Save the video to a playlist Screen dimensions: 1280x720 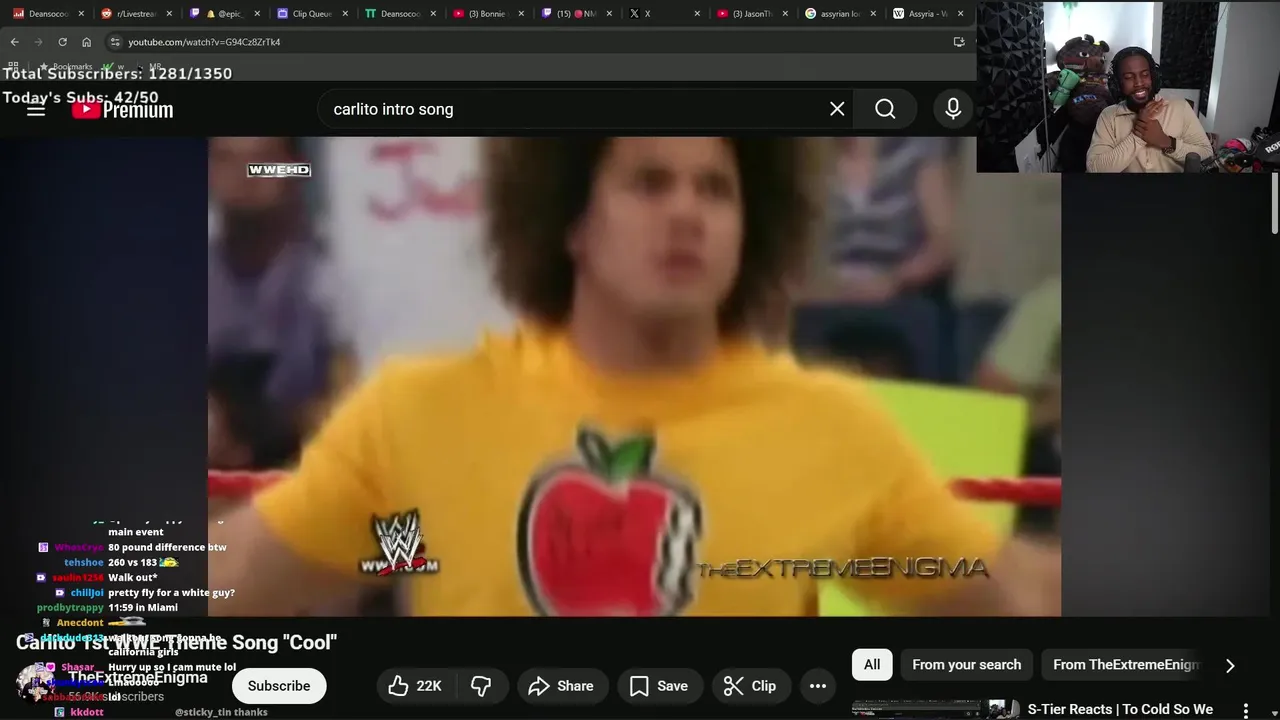coord(659,686)
